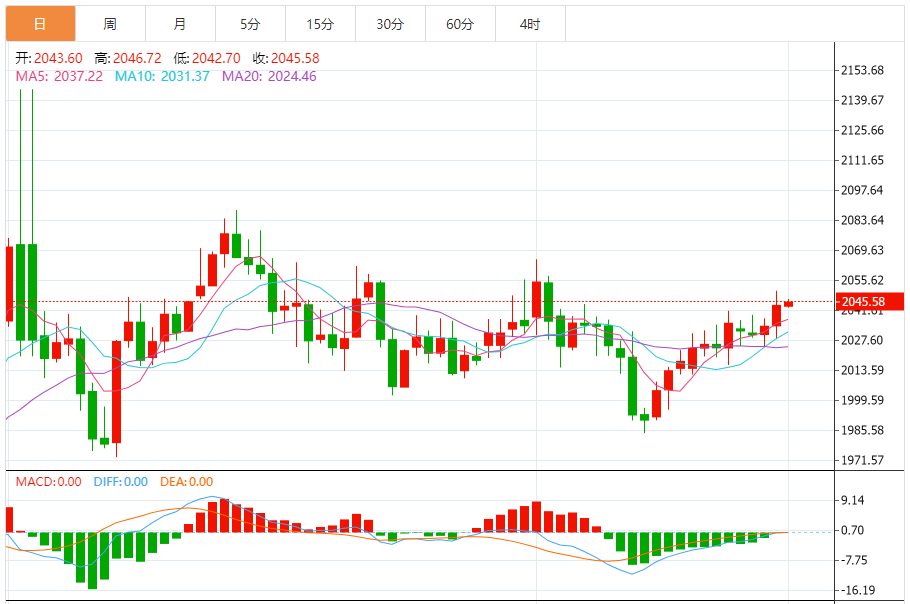
Task: Click the DEA:0.00 indicator label
Action: [186, 482]
